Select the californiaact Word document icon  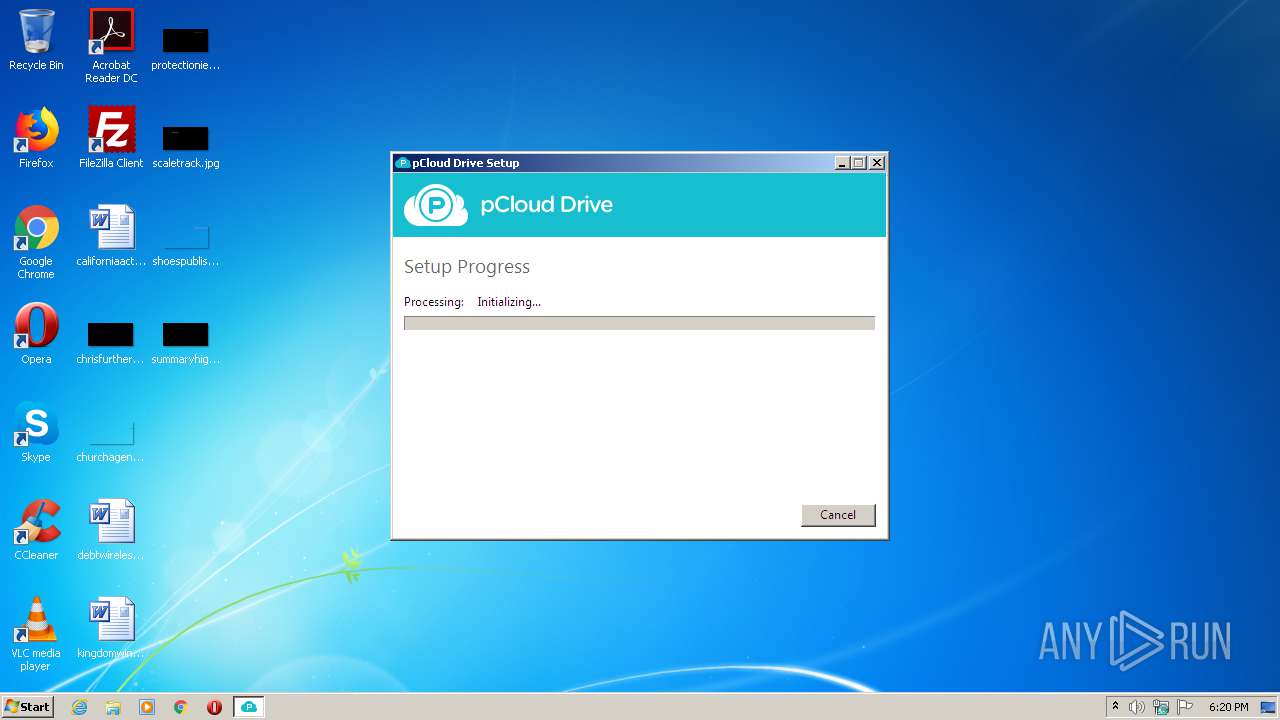point(111,236)
